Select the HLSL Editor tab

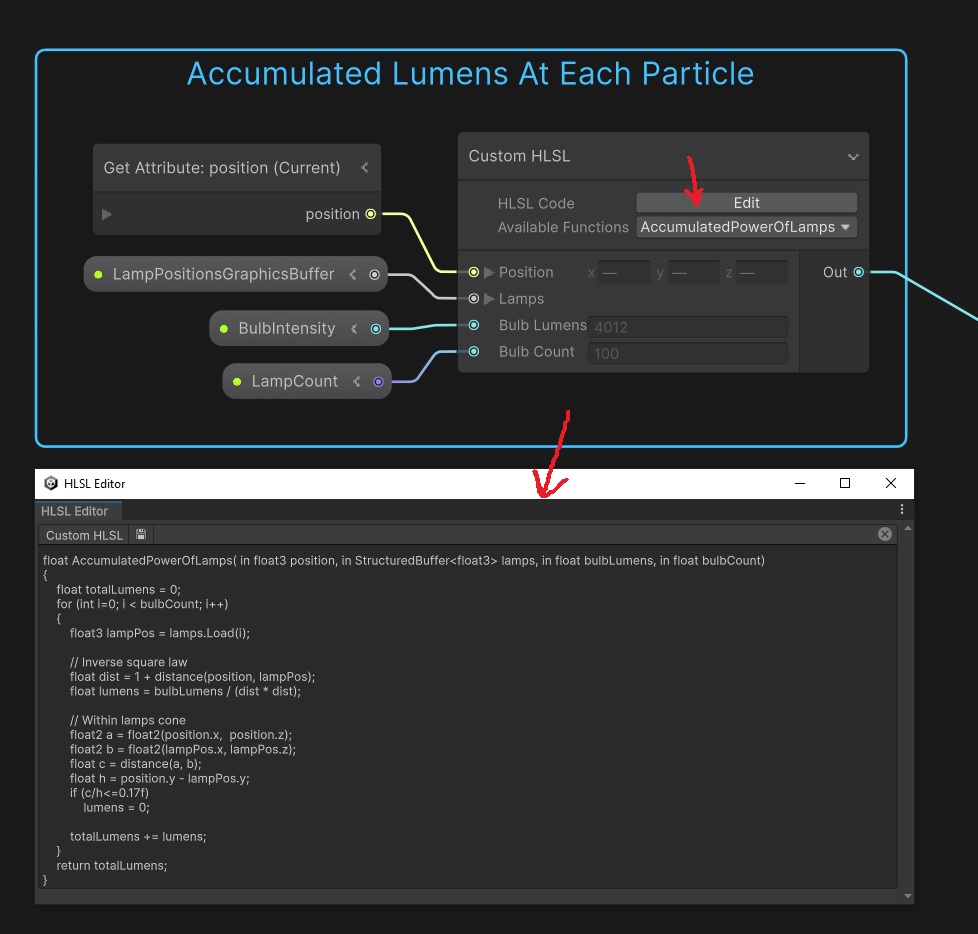(x=75, y=511)
